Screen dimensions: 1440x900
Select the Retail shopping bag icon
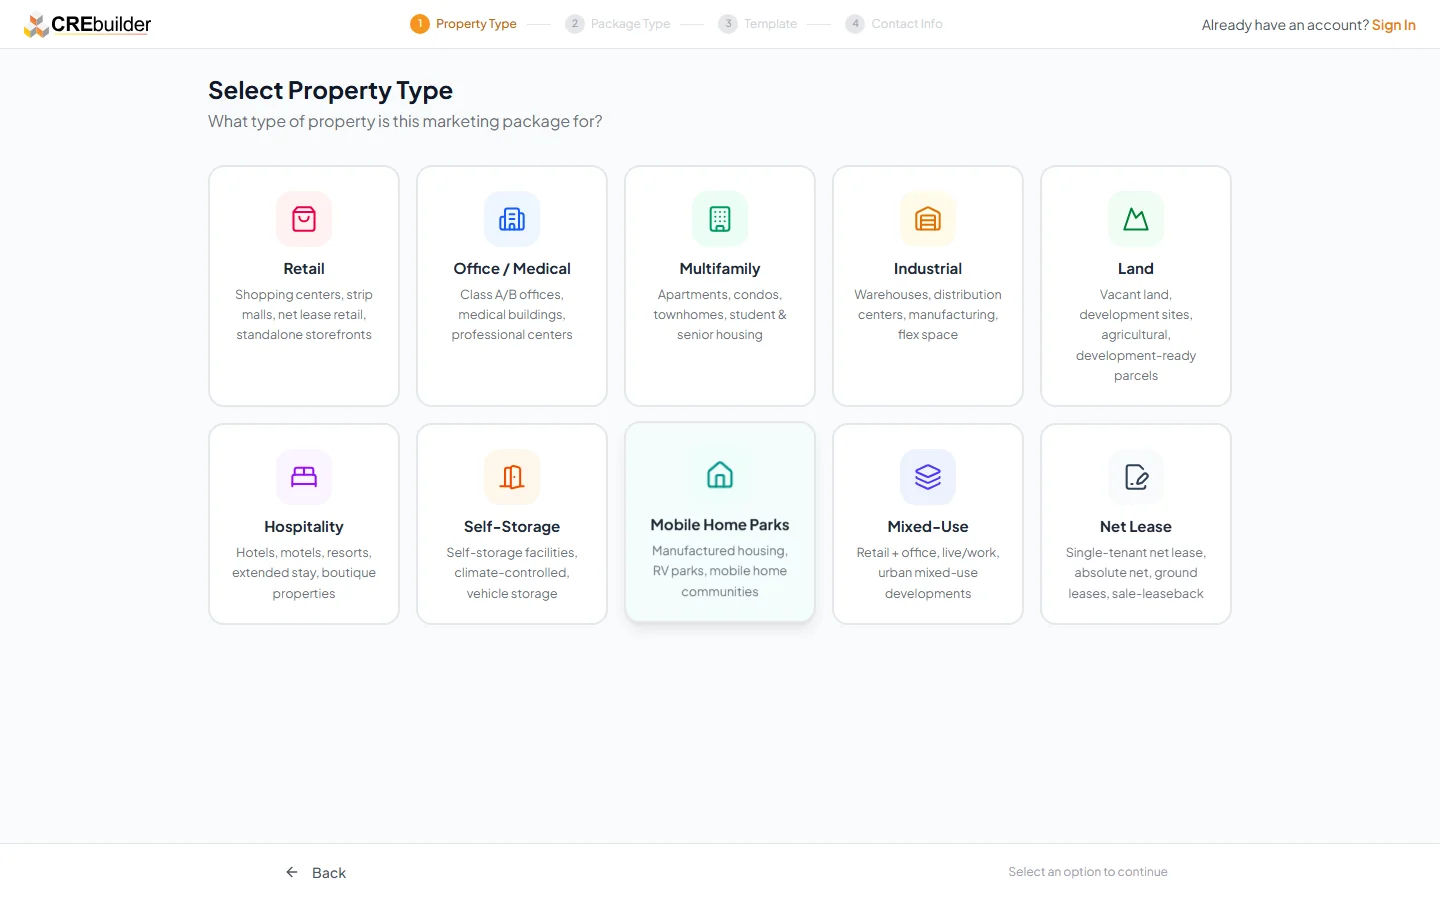[x=304, y=219]
